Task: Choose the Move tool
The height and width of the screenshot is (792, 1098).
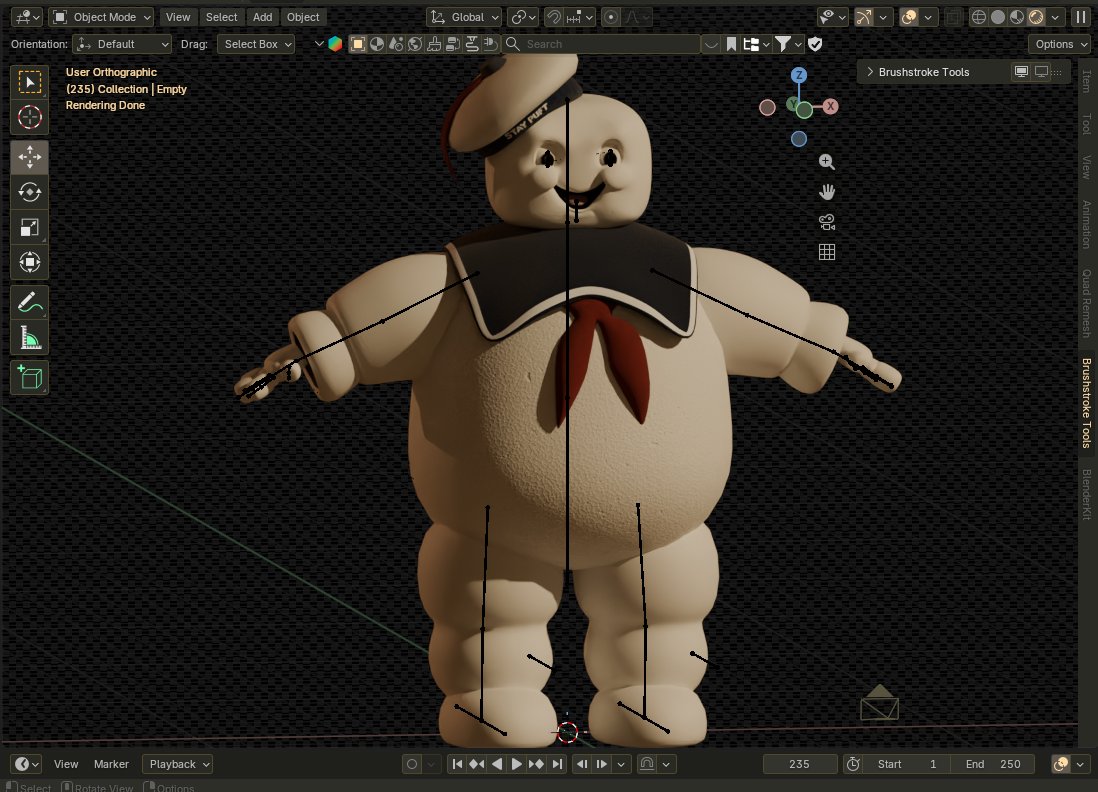Action: click(x=29, y=157)
